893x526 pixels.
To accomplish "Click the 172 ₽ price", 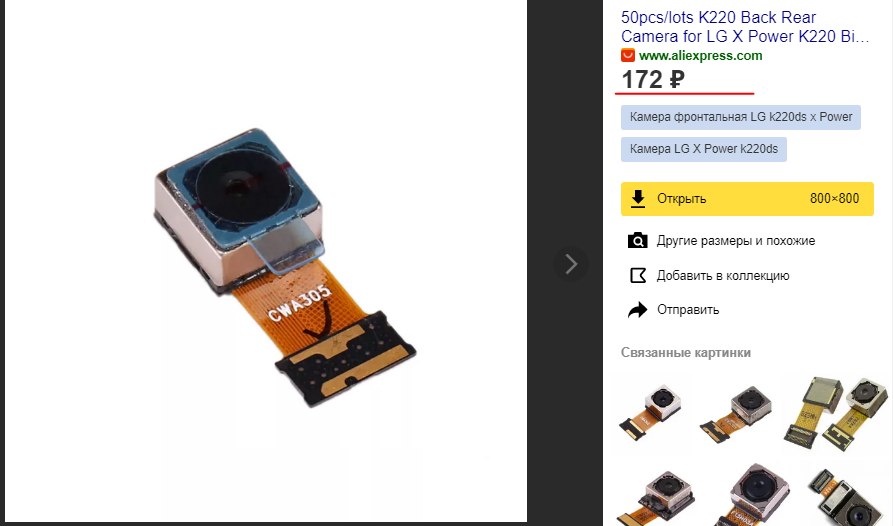I will coord(653,80).
